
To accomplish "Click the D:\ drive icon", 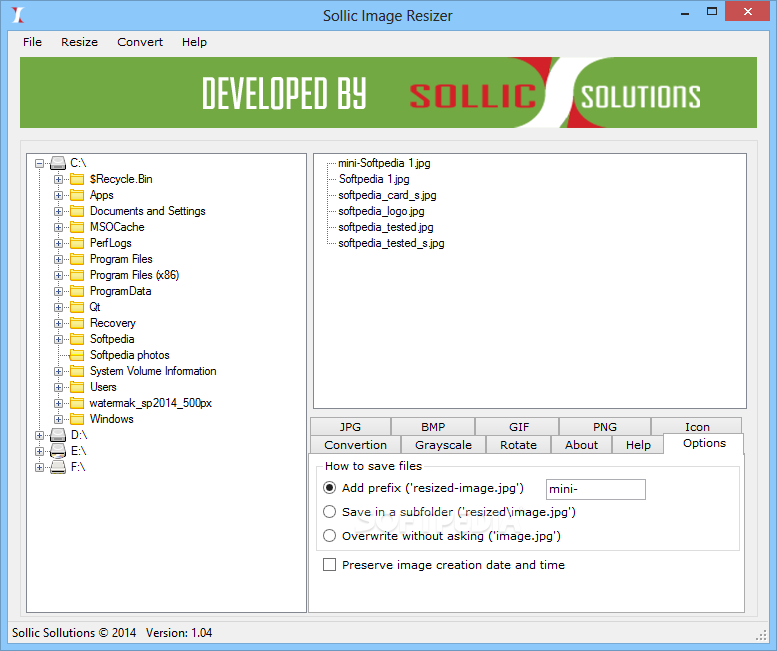I will tap(58, 435).
